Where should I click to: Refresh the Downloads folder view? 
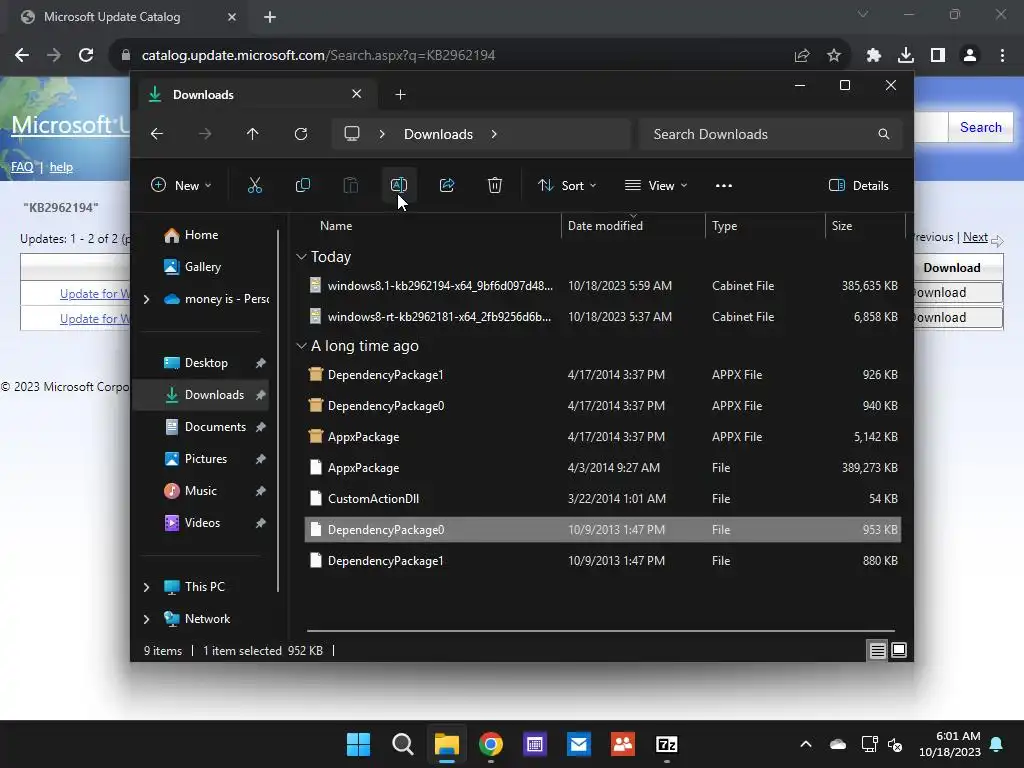tap(300, 134)
